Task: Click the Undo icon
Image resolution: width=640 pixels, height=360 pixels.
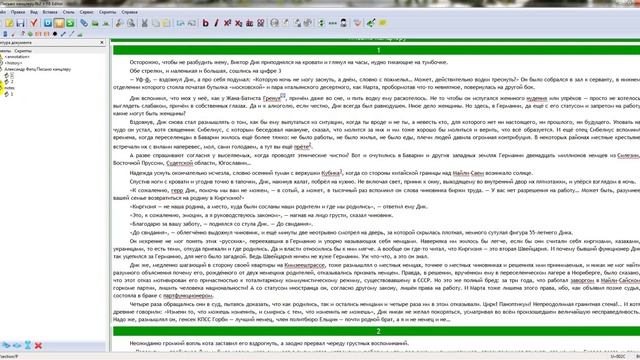Action: tap(180, 23)
